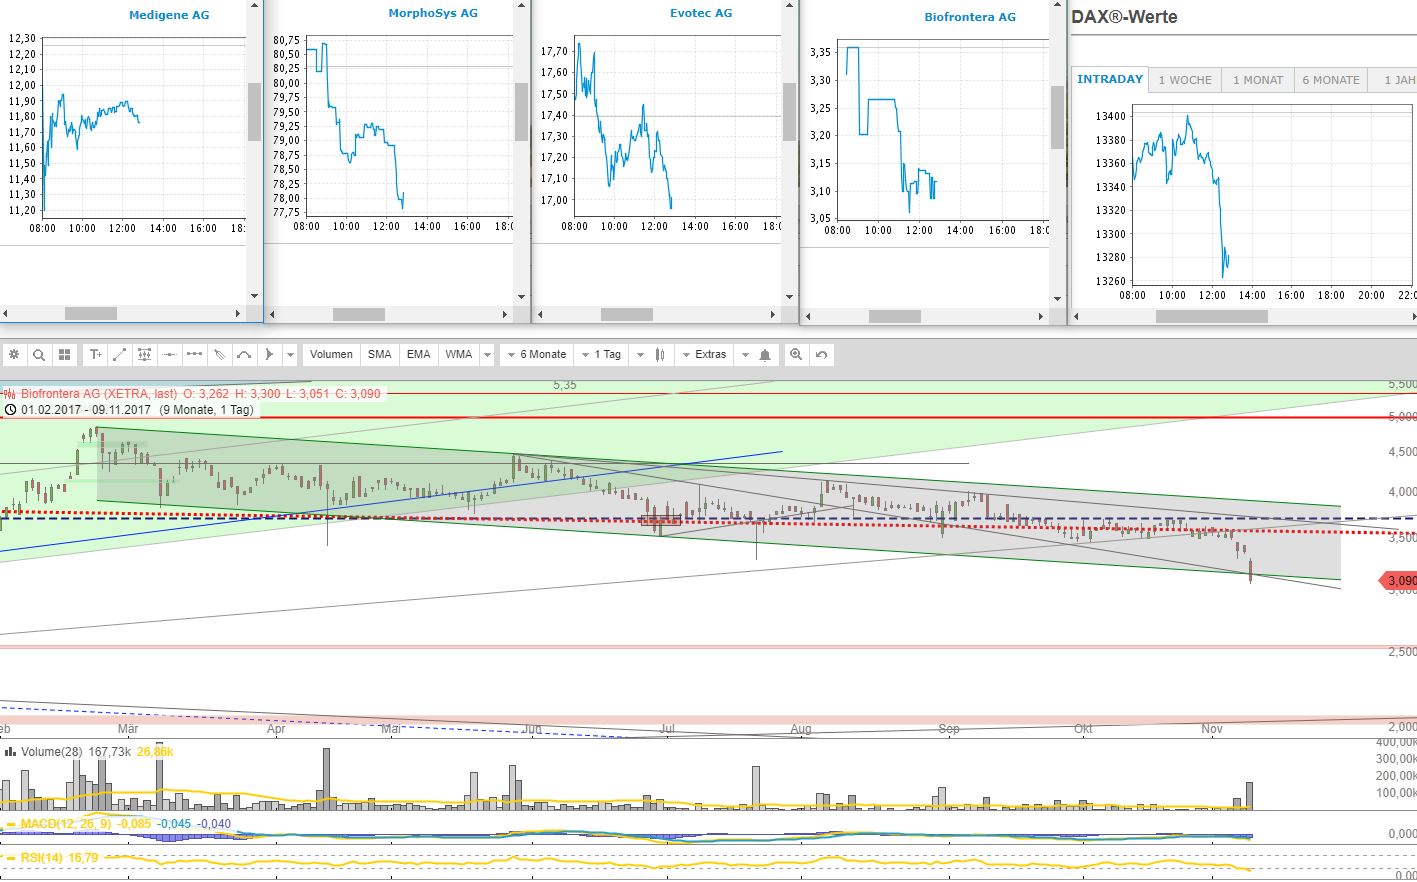This screenshot has height=882, width=1417.
Task: Click the MACD(12, 26, 9) indicator label
Action: click(67, 824)
